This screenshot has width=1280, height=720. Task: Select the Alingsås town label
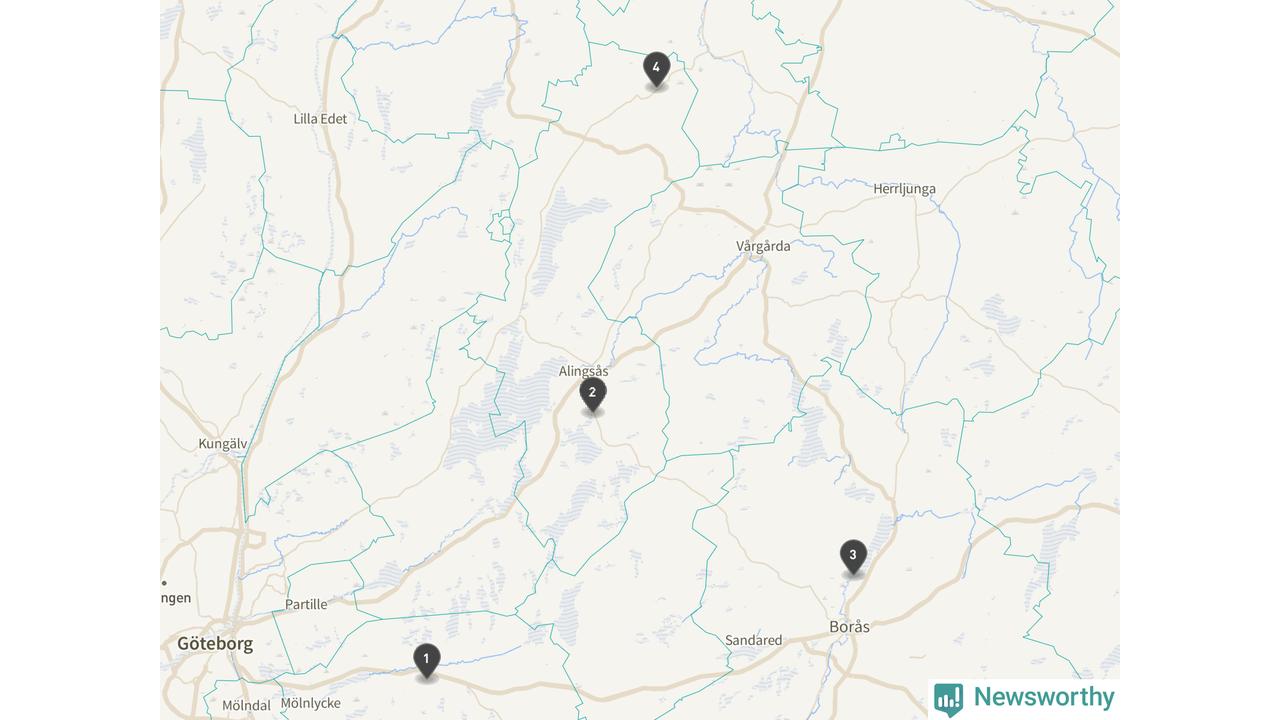(x=583, y=371)
